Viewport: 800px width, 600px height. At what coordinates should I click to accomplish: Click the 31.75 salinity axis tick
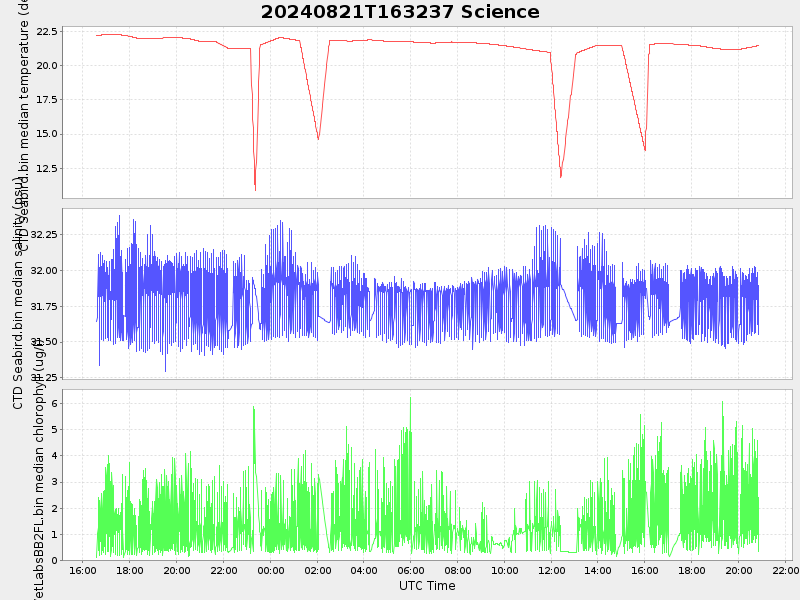coord(45,306)
